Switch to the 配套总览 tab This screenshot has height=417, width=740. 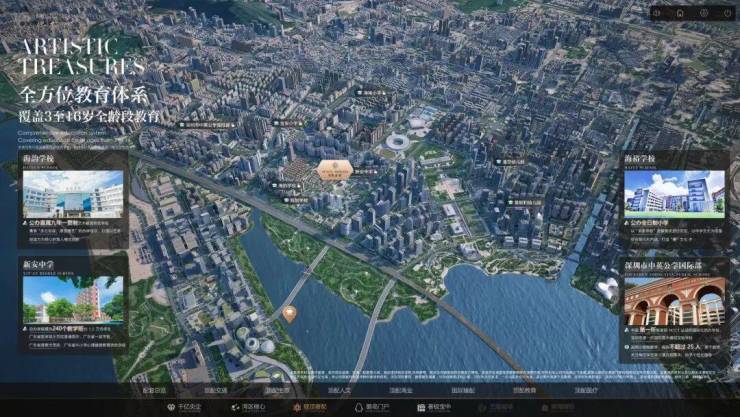pos(154,390)
